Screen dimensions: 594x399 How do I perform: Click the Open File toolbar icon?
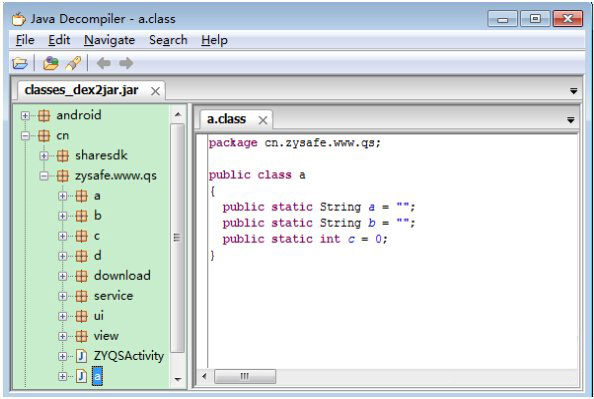pyautogui.click(x=20, y=63)
